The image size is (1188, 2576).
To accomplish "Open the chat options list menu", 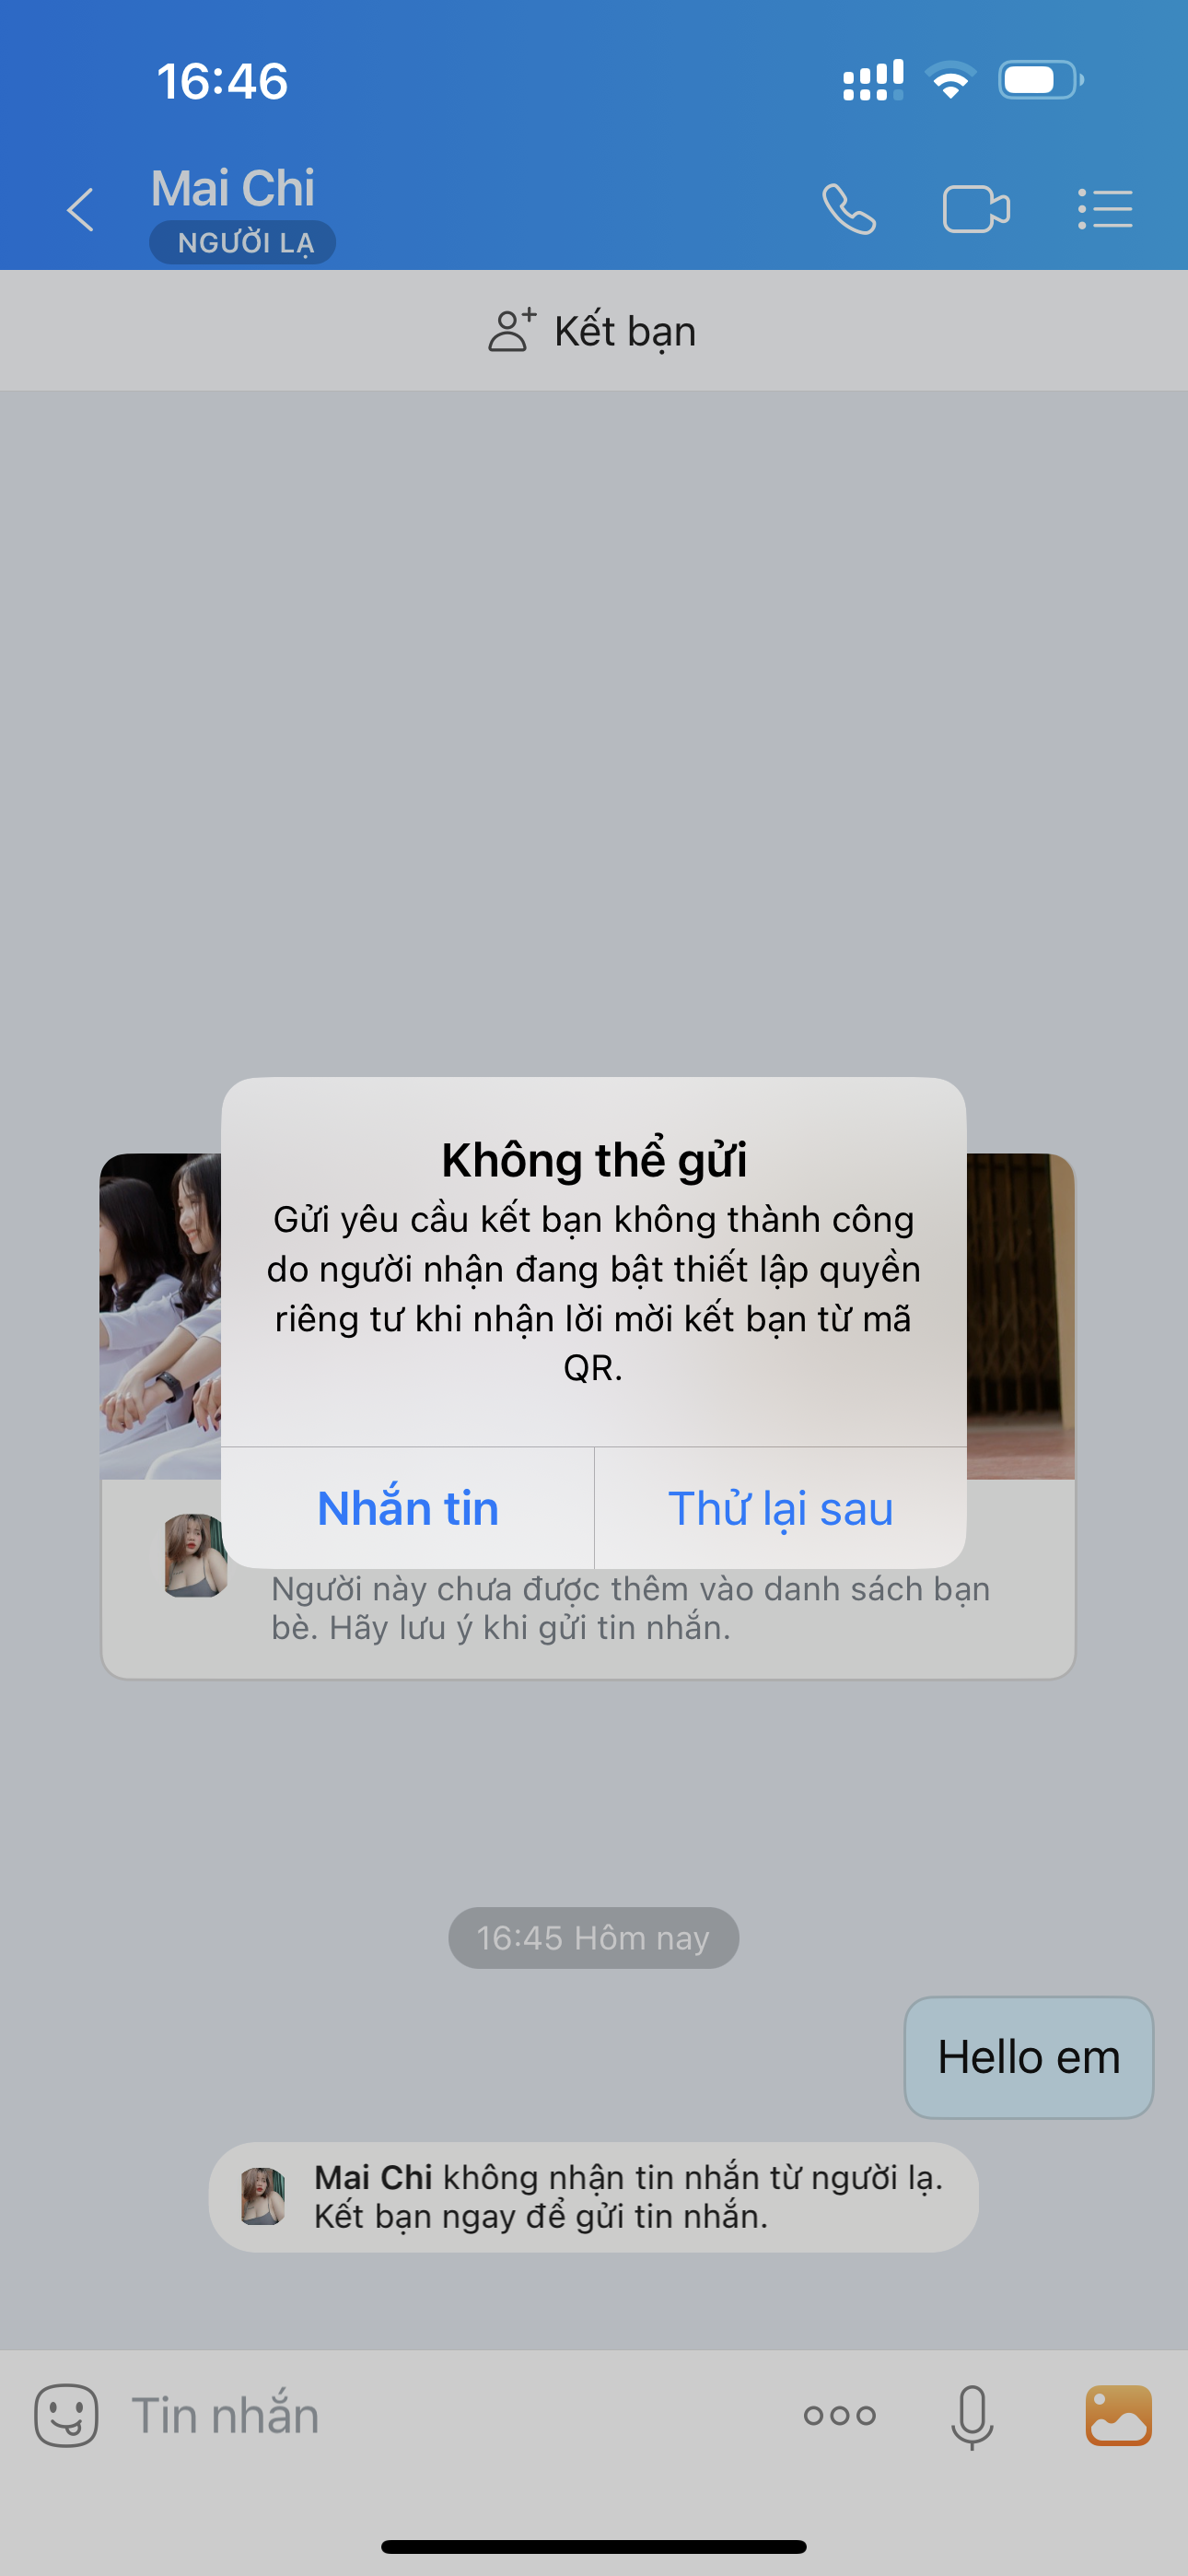I will (1105, 210).
